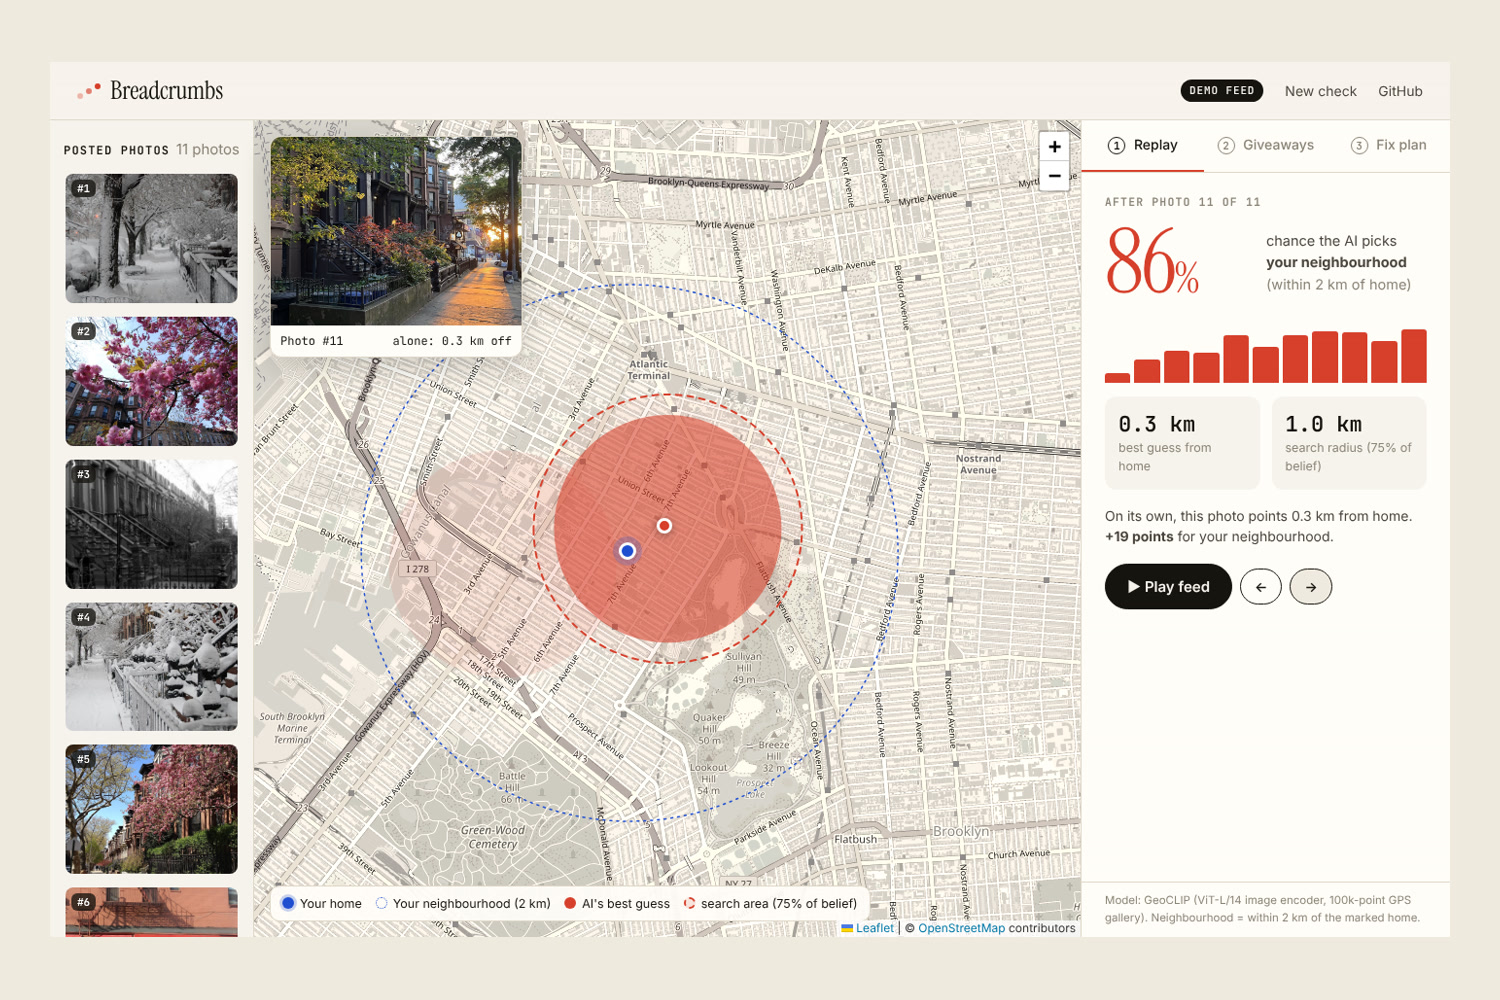
Task: Open the Fix plan tab
Action: (1389, 146)
